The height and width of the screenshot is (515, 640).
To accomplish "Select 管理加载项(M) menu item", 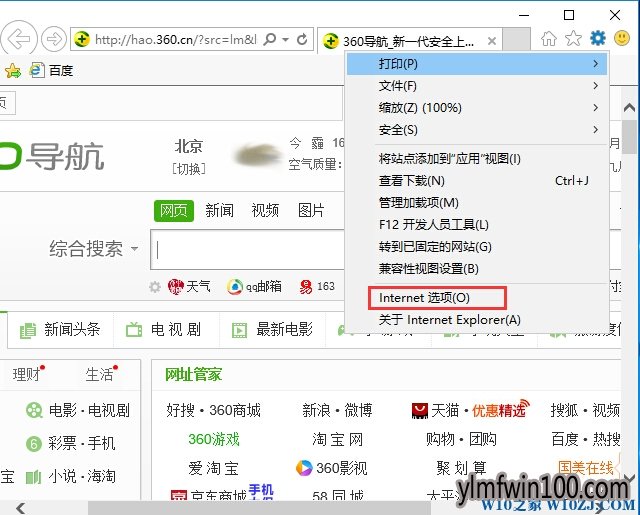I will 477,202.
